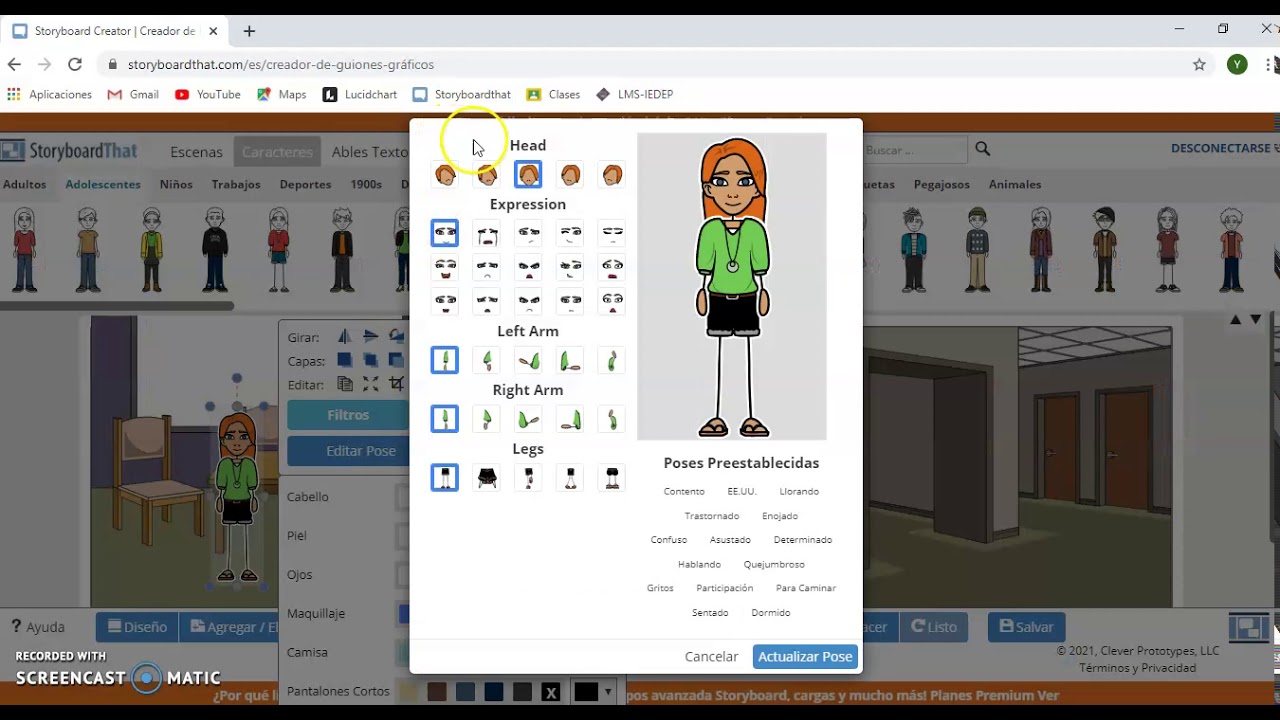The height and width of the screenshot is (720, 1280).
Task: Switch to Deportes character category
Action: pyautogui.click(x=305, y=184)
